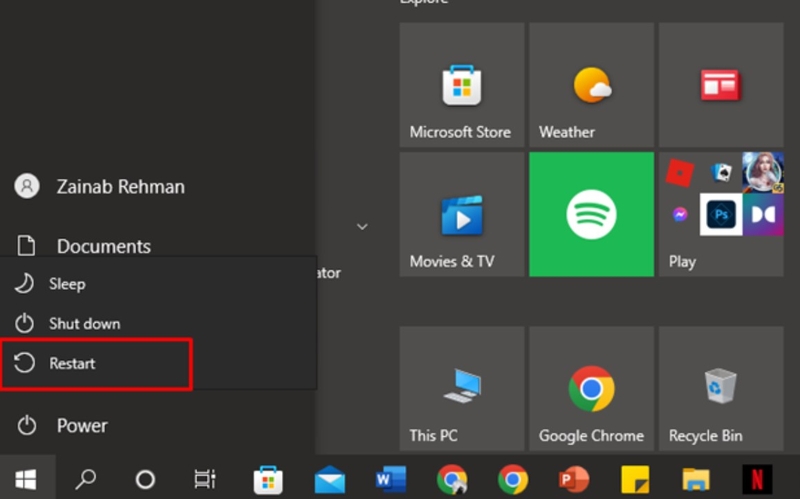
Task: Select Shut down from power menu
Action: click(158, 323)
